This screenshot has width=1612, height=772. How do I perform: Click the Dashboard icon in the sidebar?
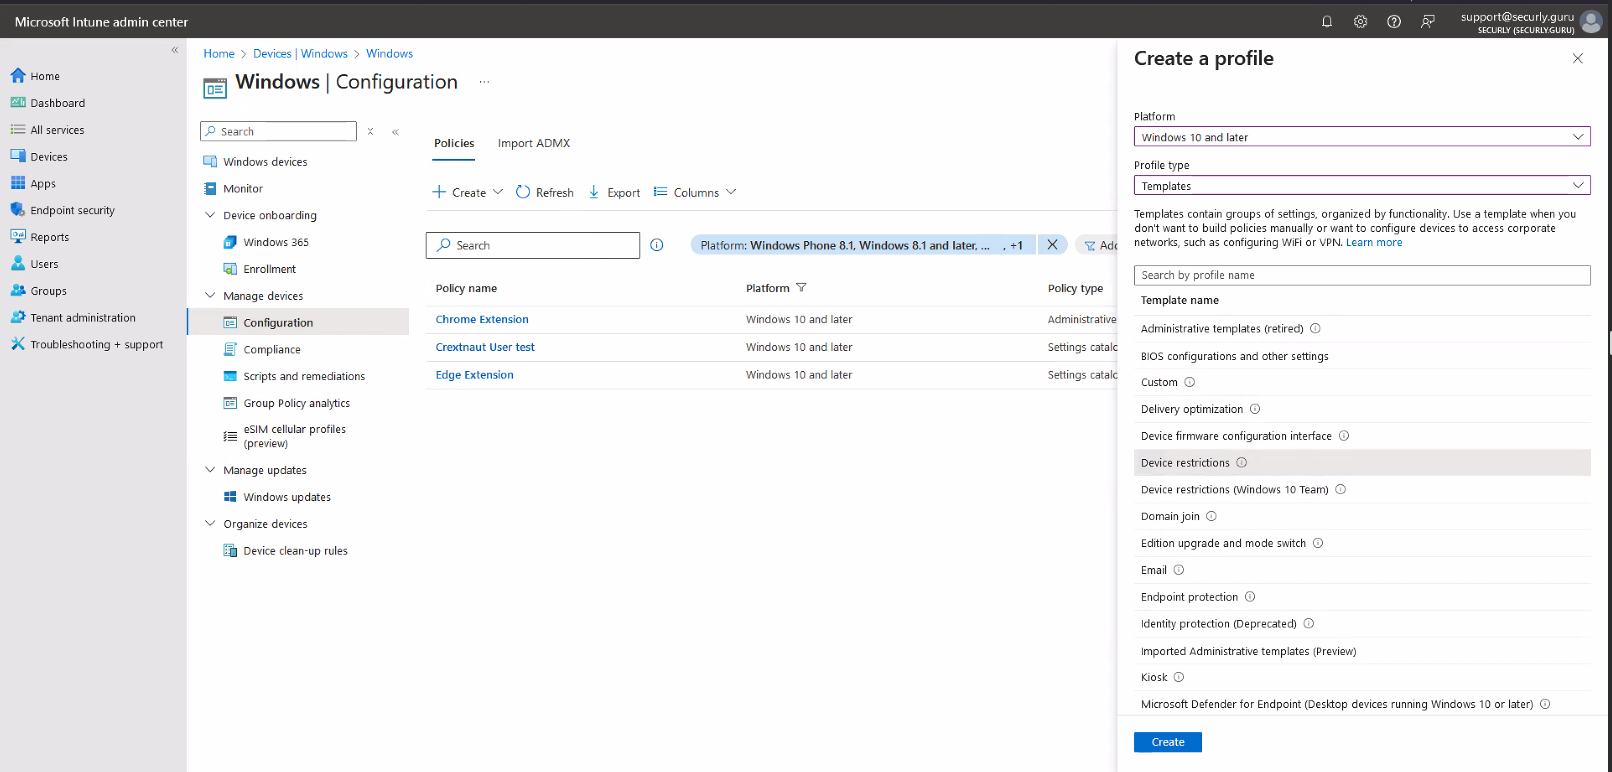(18, 103)
